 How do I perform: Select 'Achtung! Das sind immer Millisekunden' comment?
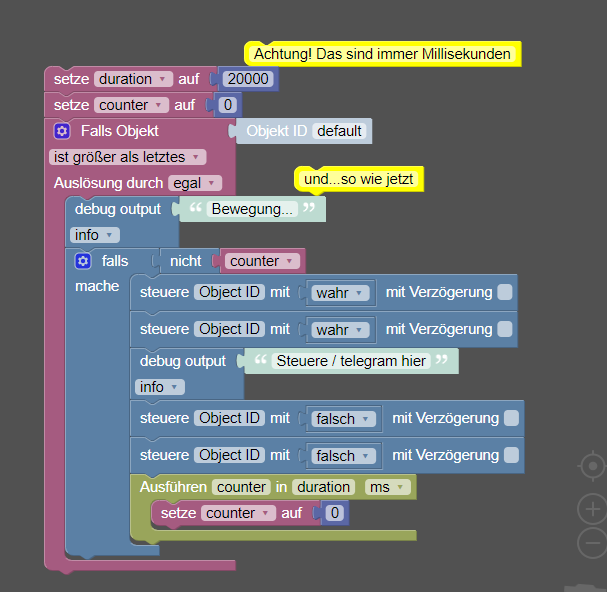coord(382,54)
